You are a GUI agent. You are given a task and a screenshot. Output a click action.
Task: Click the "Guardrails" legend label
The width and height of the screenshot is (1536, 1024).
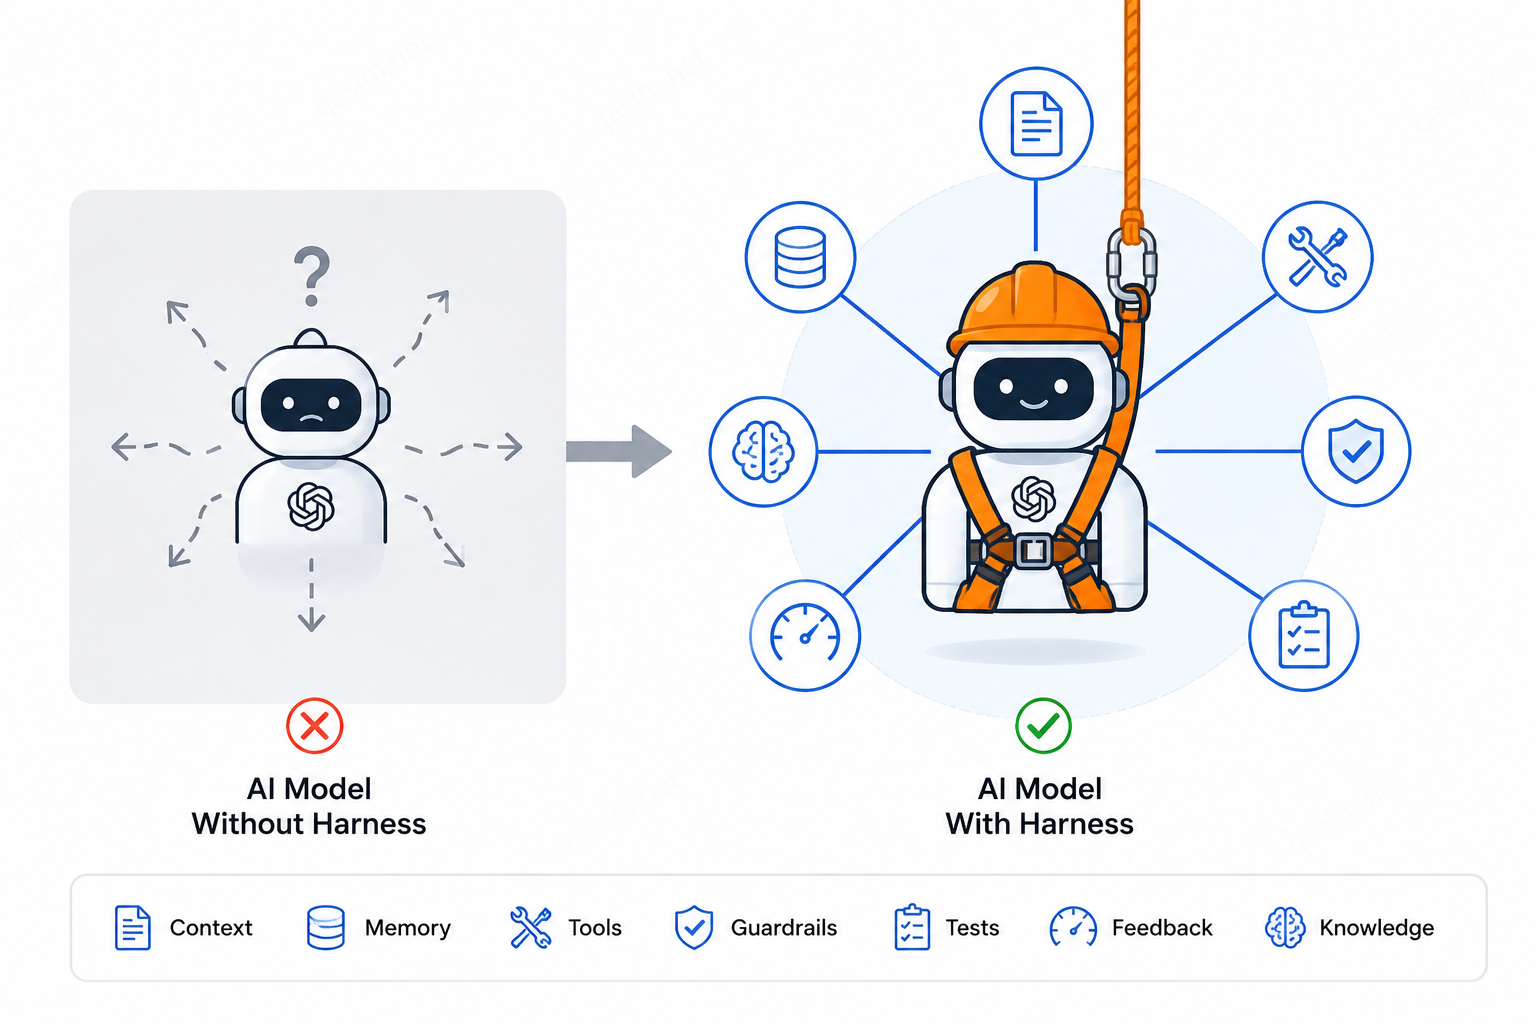(x=784, y=928)
